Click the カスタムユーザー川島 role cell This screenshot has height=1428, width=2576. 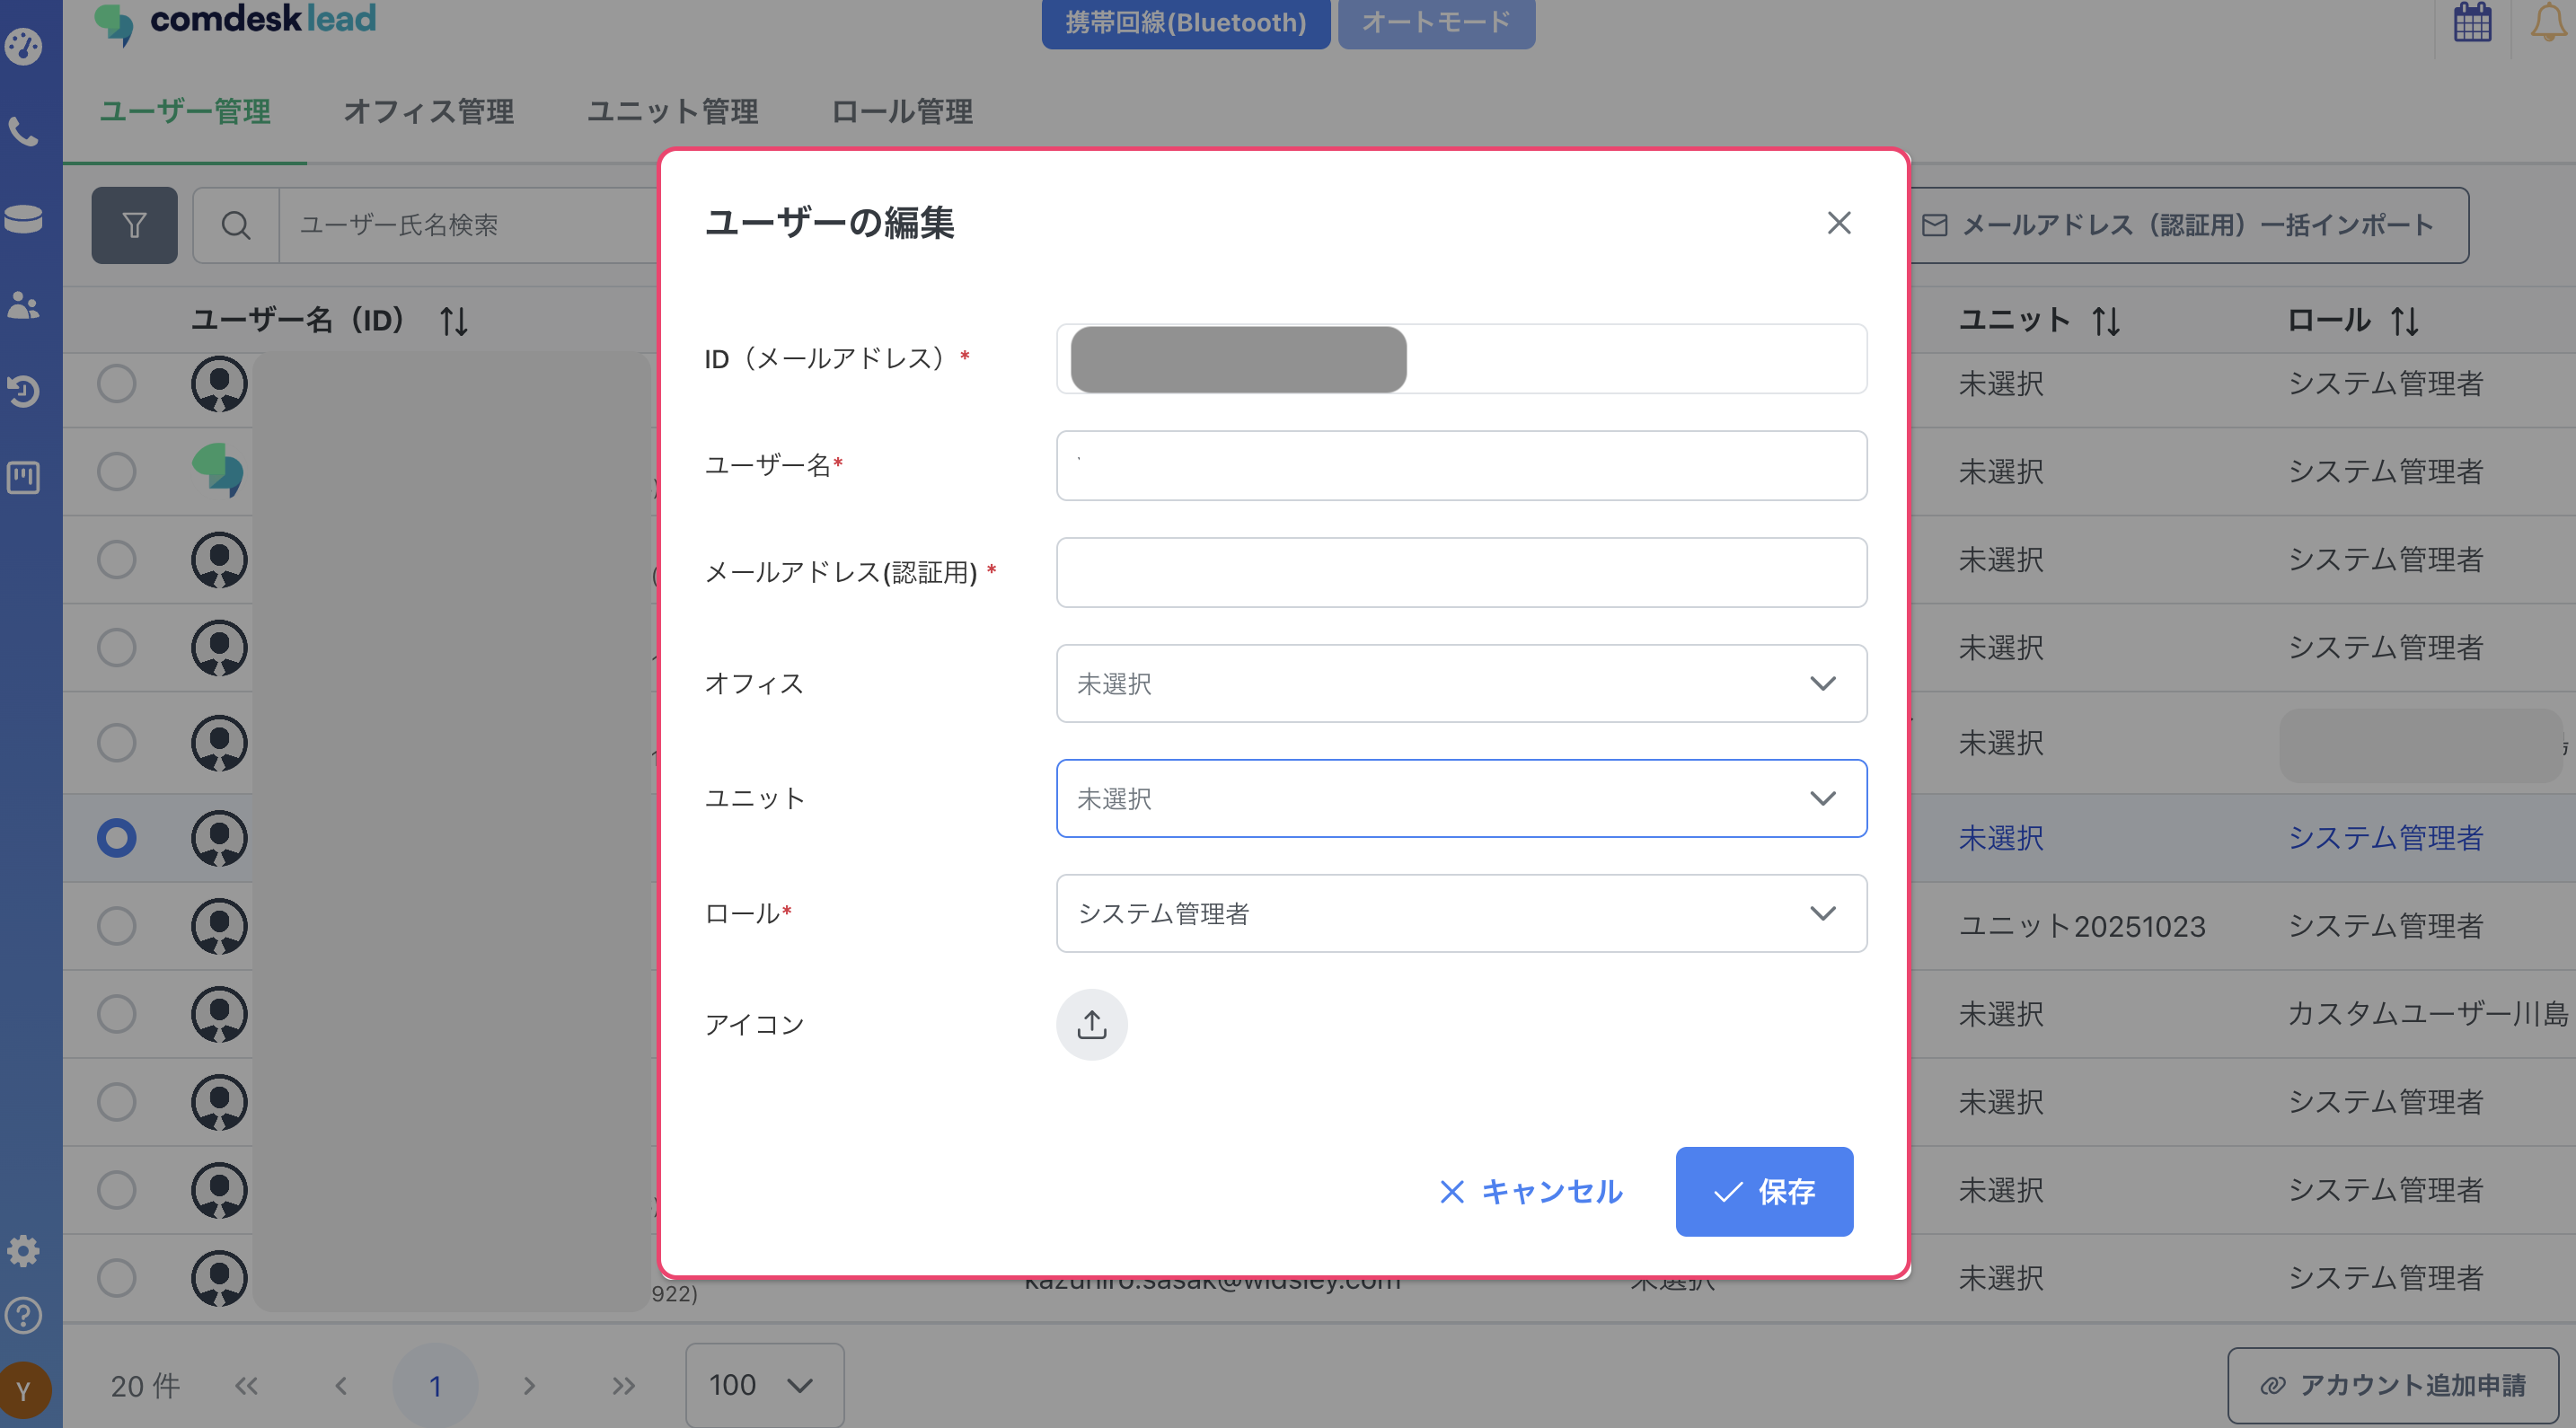coord(2428,1014)
